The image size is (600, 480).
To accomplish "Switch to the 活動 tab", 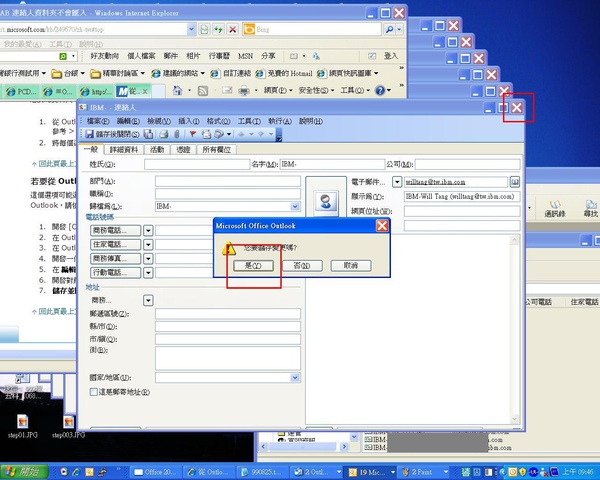I will point(157,150).
